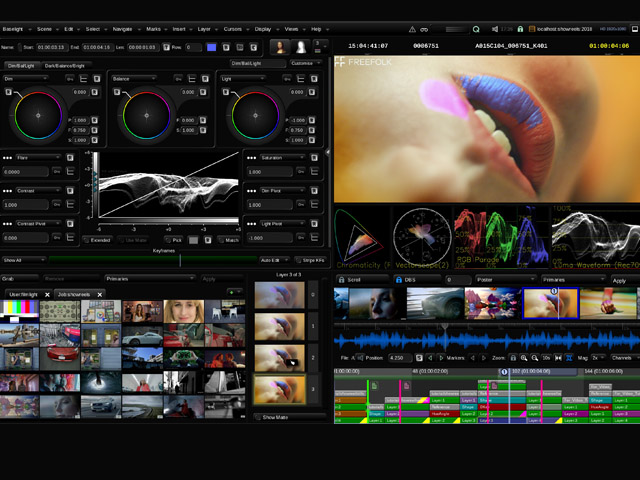Click reset icon beside the grey pick swatch

tap(208, 240)
